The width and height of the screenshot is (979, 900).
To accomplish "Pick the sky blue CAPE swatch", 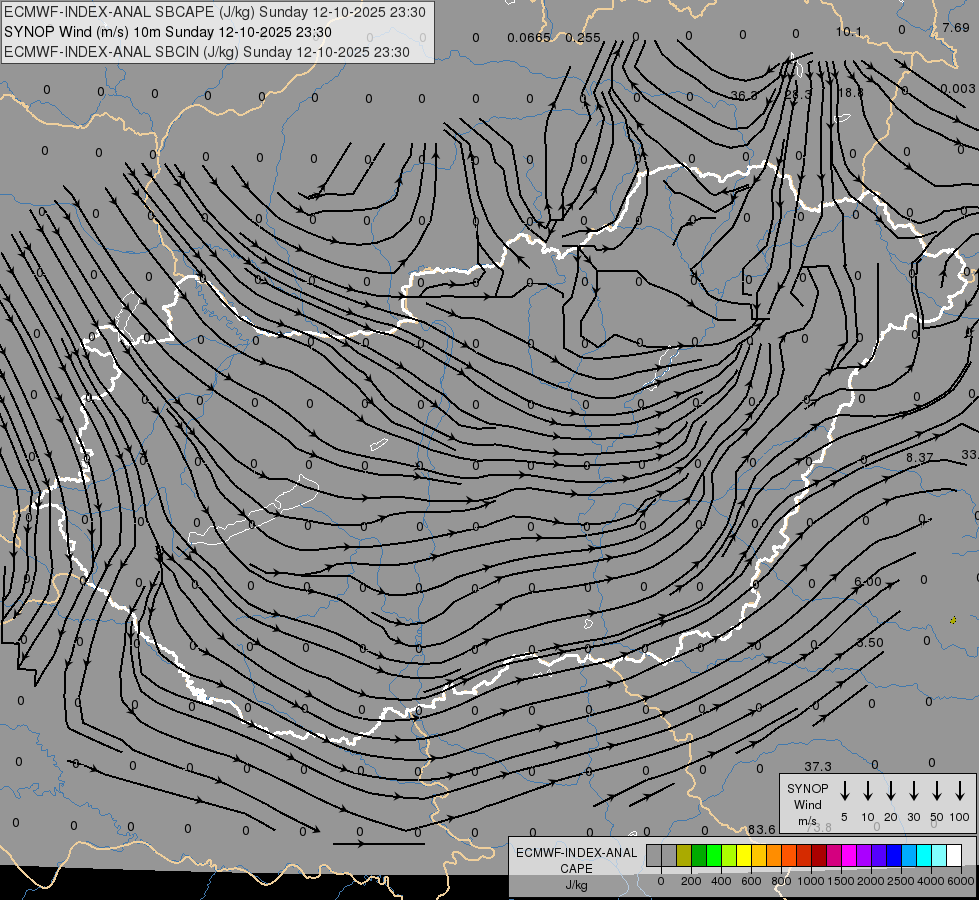I will pos(909,855).
